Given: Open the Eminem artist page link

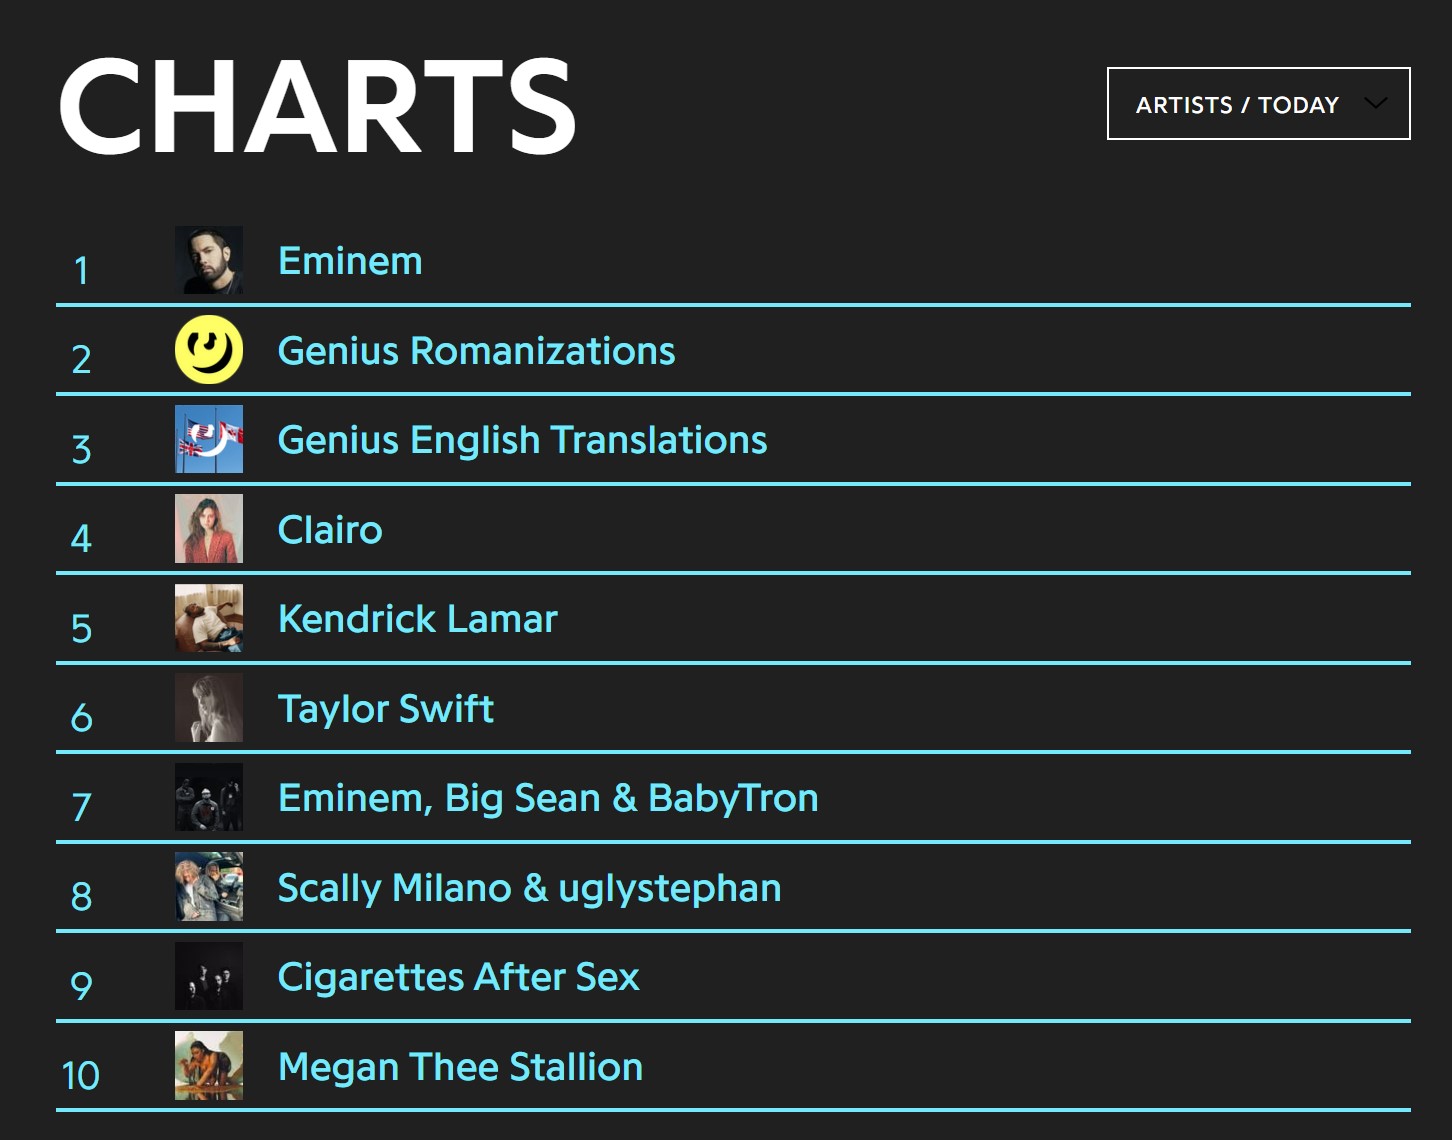Looking at the screenshot, I should [x=349, y=261].
